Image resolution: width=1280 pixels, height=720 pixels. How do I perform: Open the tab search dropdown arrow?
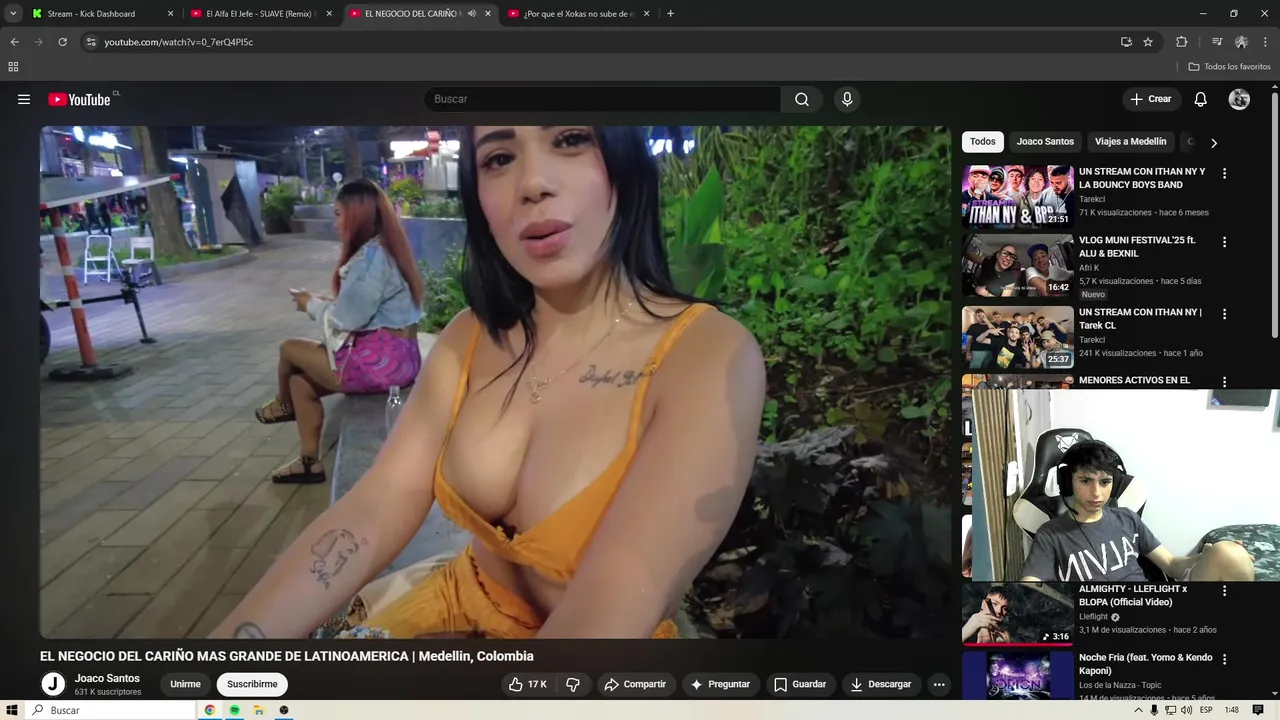tap(13, 14)
